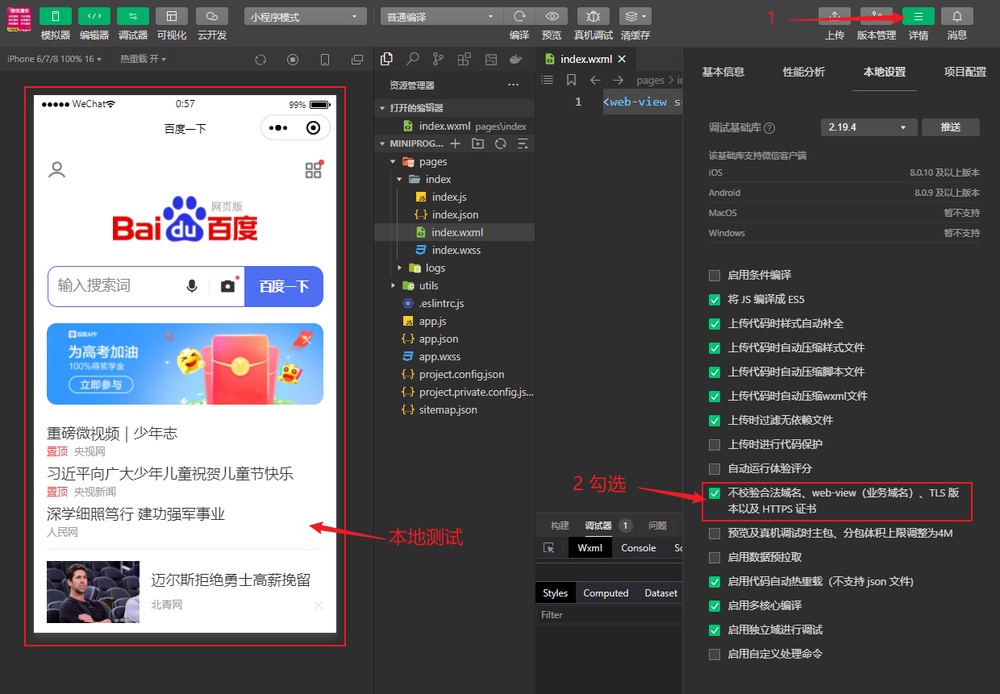
Task: Click the 上传 upload icon
Action: (834, 16)
